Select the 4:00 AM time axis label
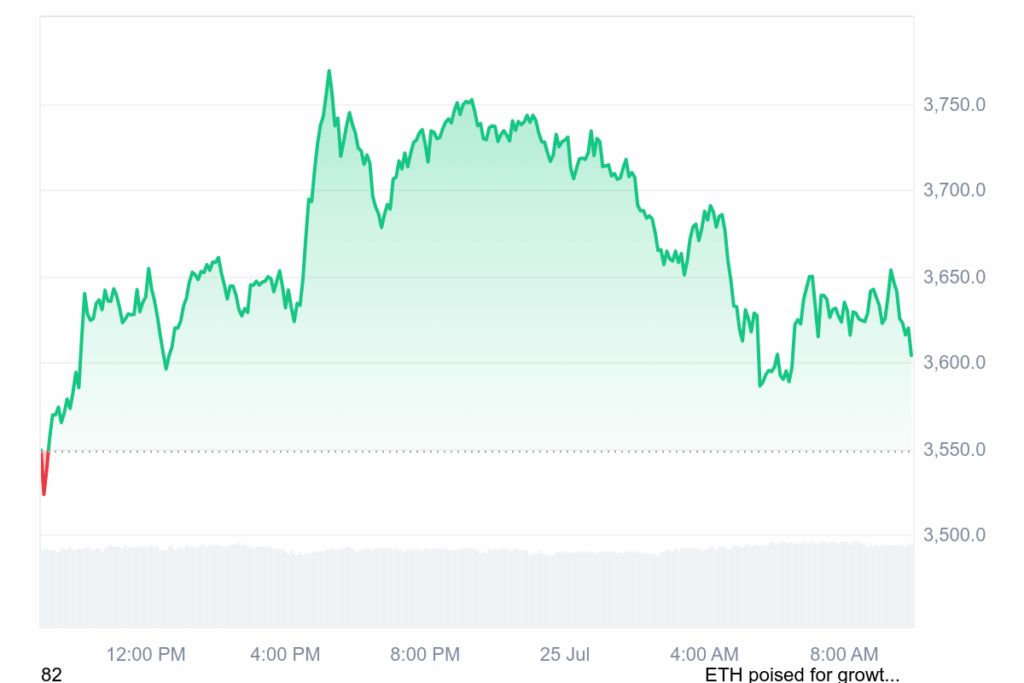Screen dimensions: 1024x683 705,654
